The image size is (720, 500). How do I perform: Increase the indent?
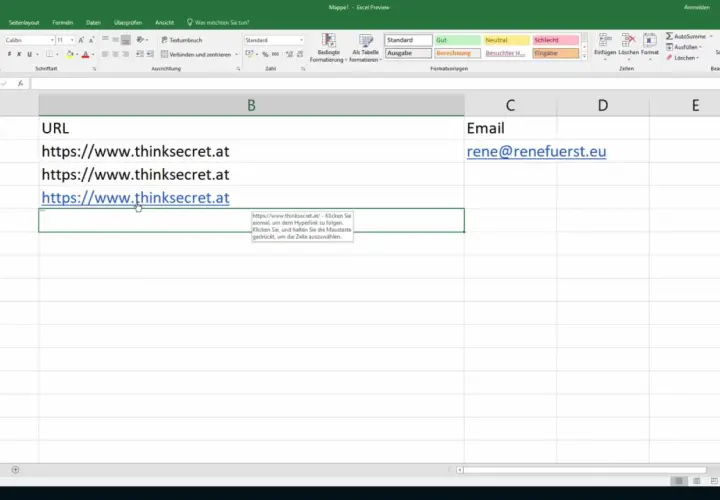click(x=150, y=54)
